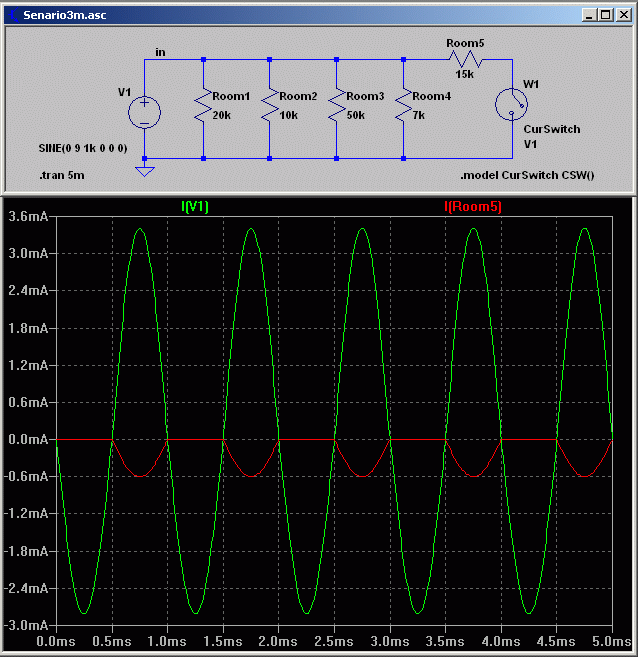Click the I(Room5) trace label
This screenshot has width=638, height=657.
click(x=473, y=206)
